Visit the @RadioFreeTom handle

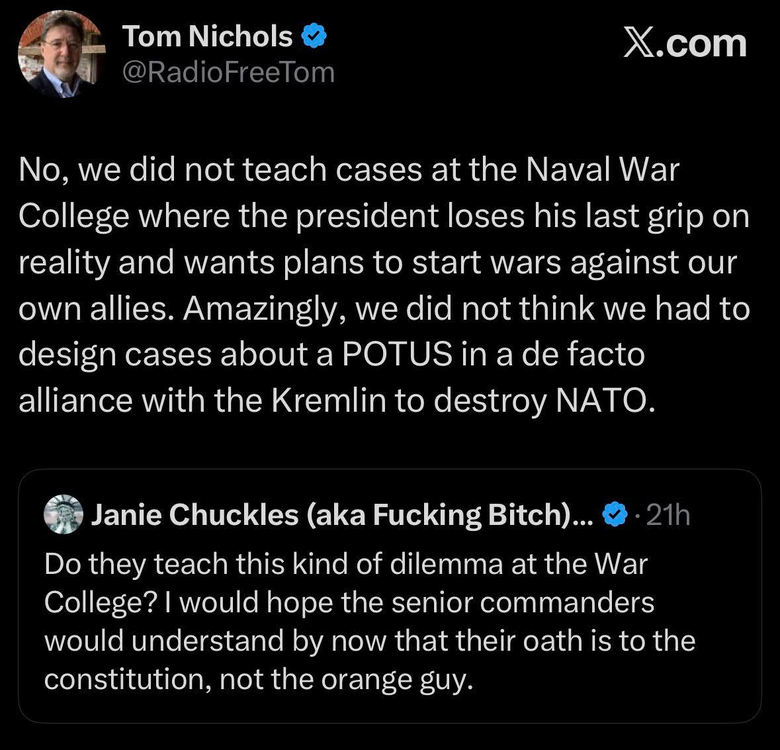(x=228, y=72)
